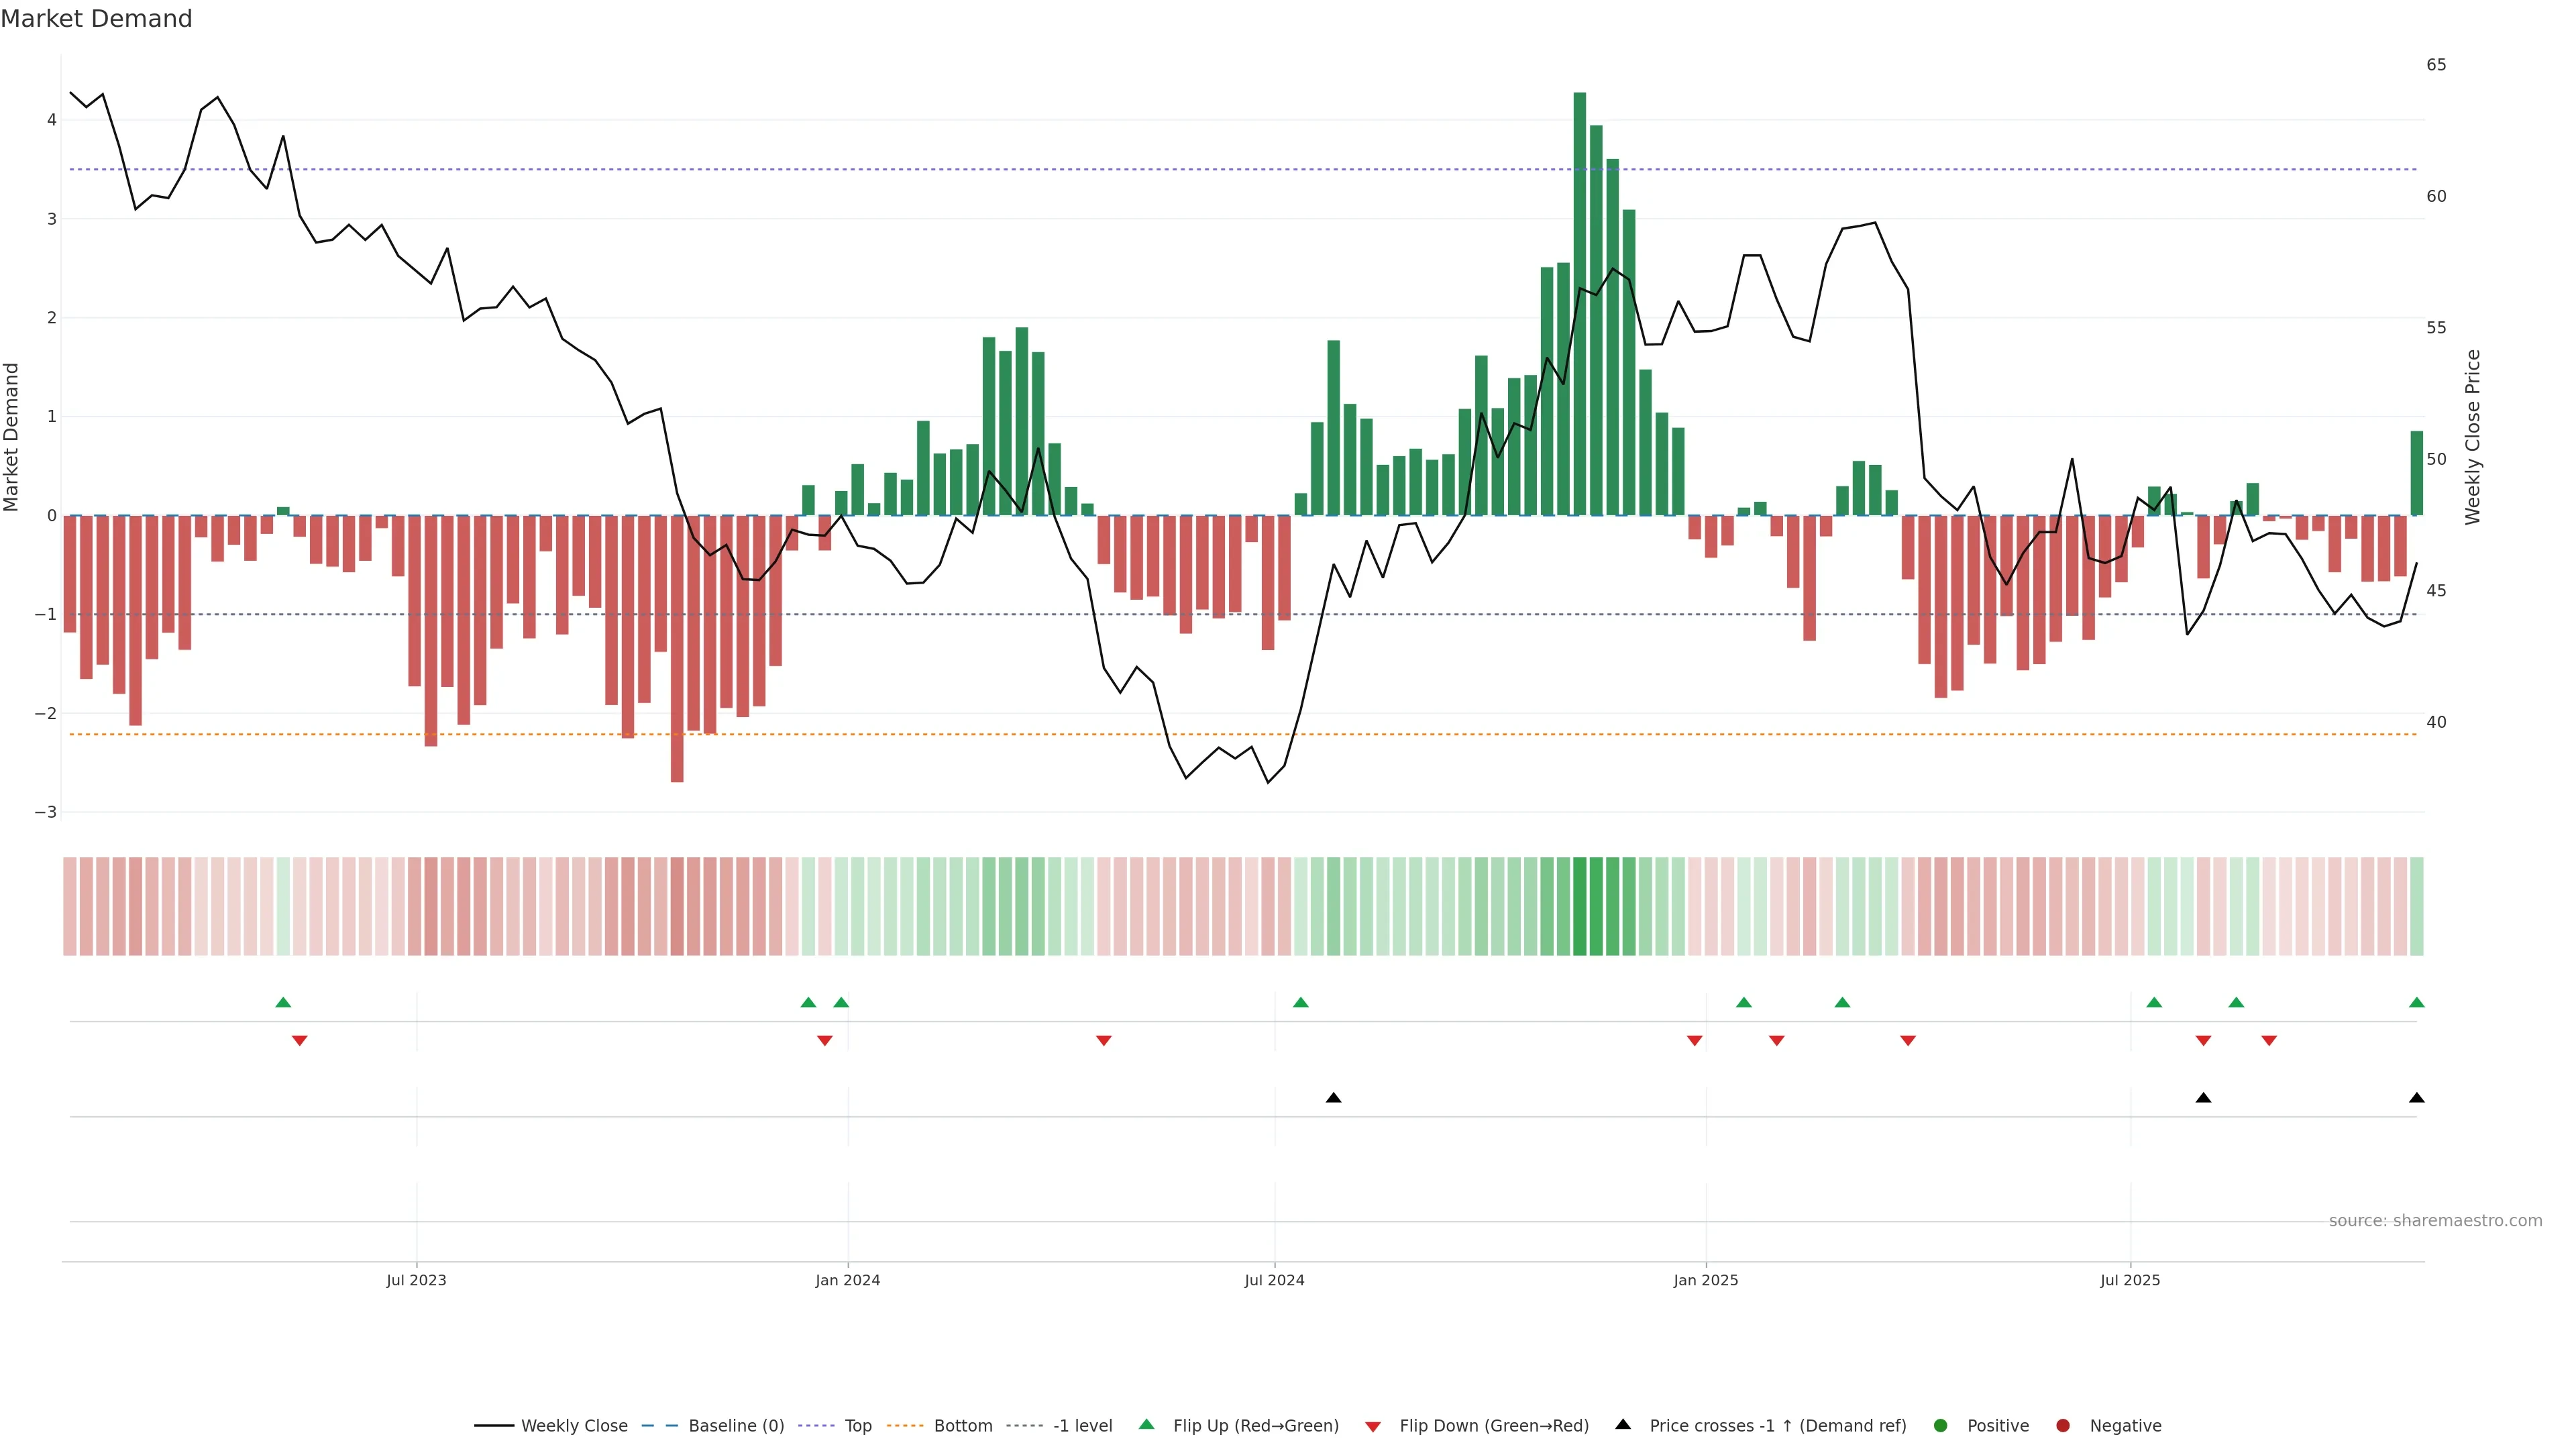Click the Jan 2024 x-axis label
This screenshot has height=1449, width=2576.
847,1280
